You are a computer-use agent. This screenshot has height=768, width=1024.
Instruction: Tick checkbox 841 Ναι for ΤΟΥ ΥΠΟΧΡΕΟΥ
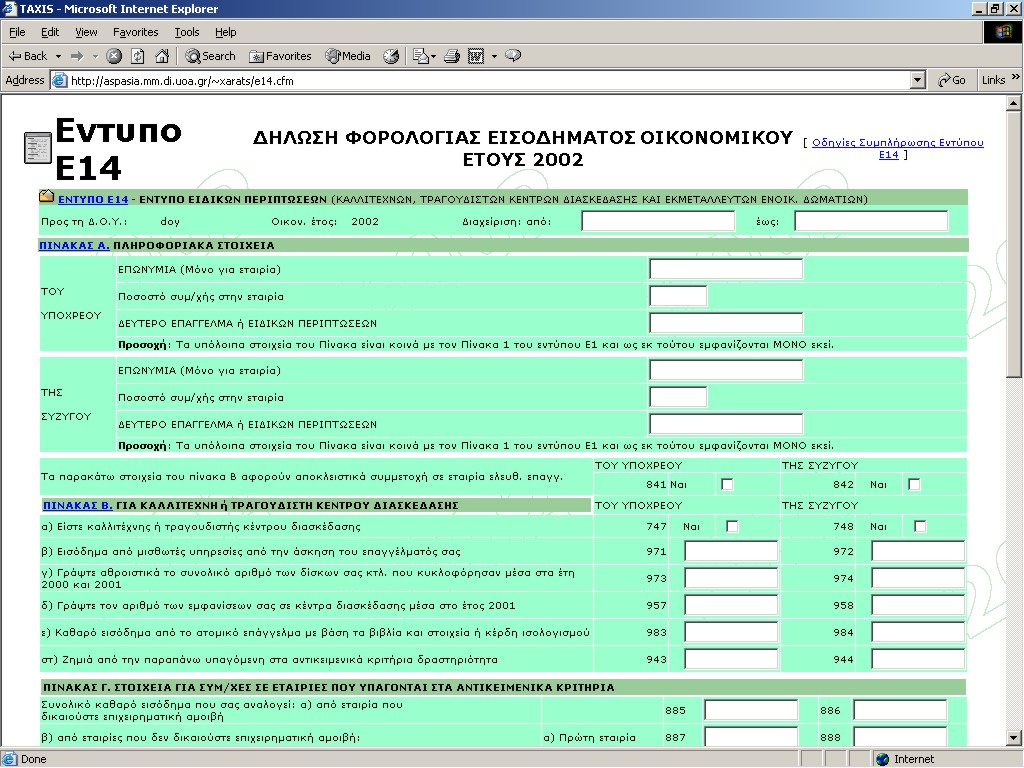[727, 484]
